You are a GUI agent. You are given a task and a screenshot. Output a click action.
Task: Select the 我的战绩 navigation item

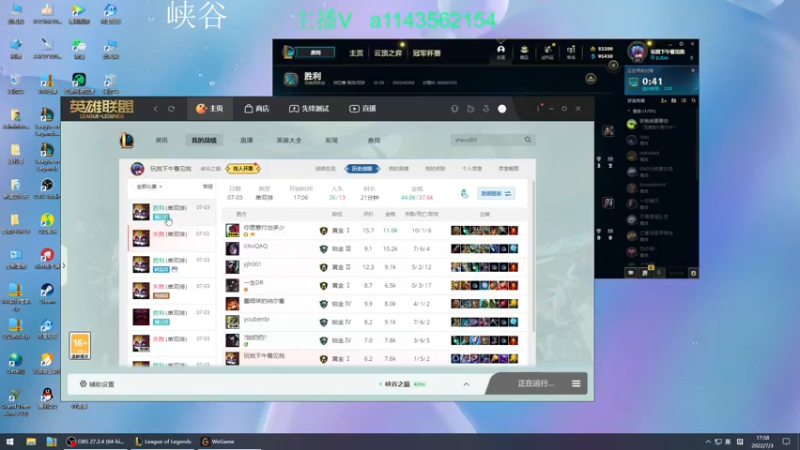(x=204, y=140)
